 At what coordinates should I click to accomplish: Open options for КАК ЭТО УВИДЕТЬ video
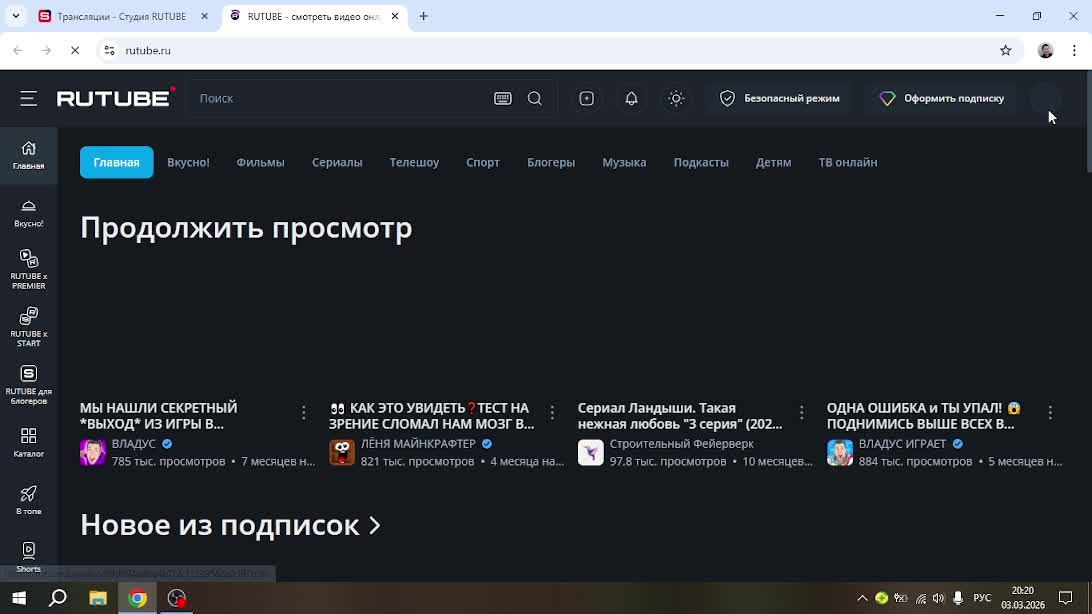click(x=552, y=413)
